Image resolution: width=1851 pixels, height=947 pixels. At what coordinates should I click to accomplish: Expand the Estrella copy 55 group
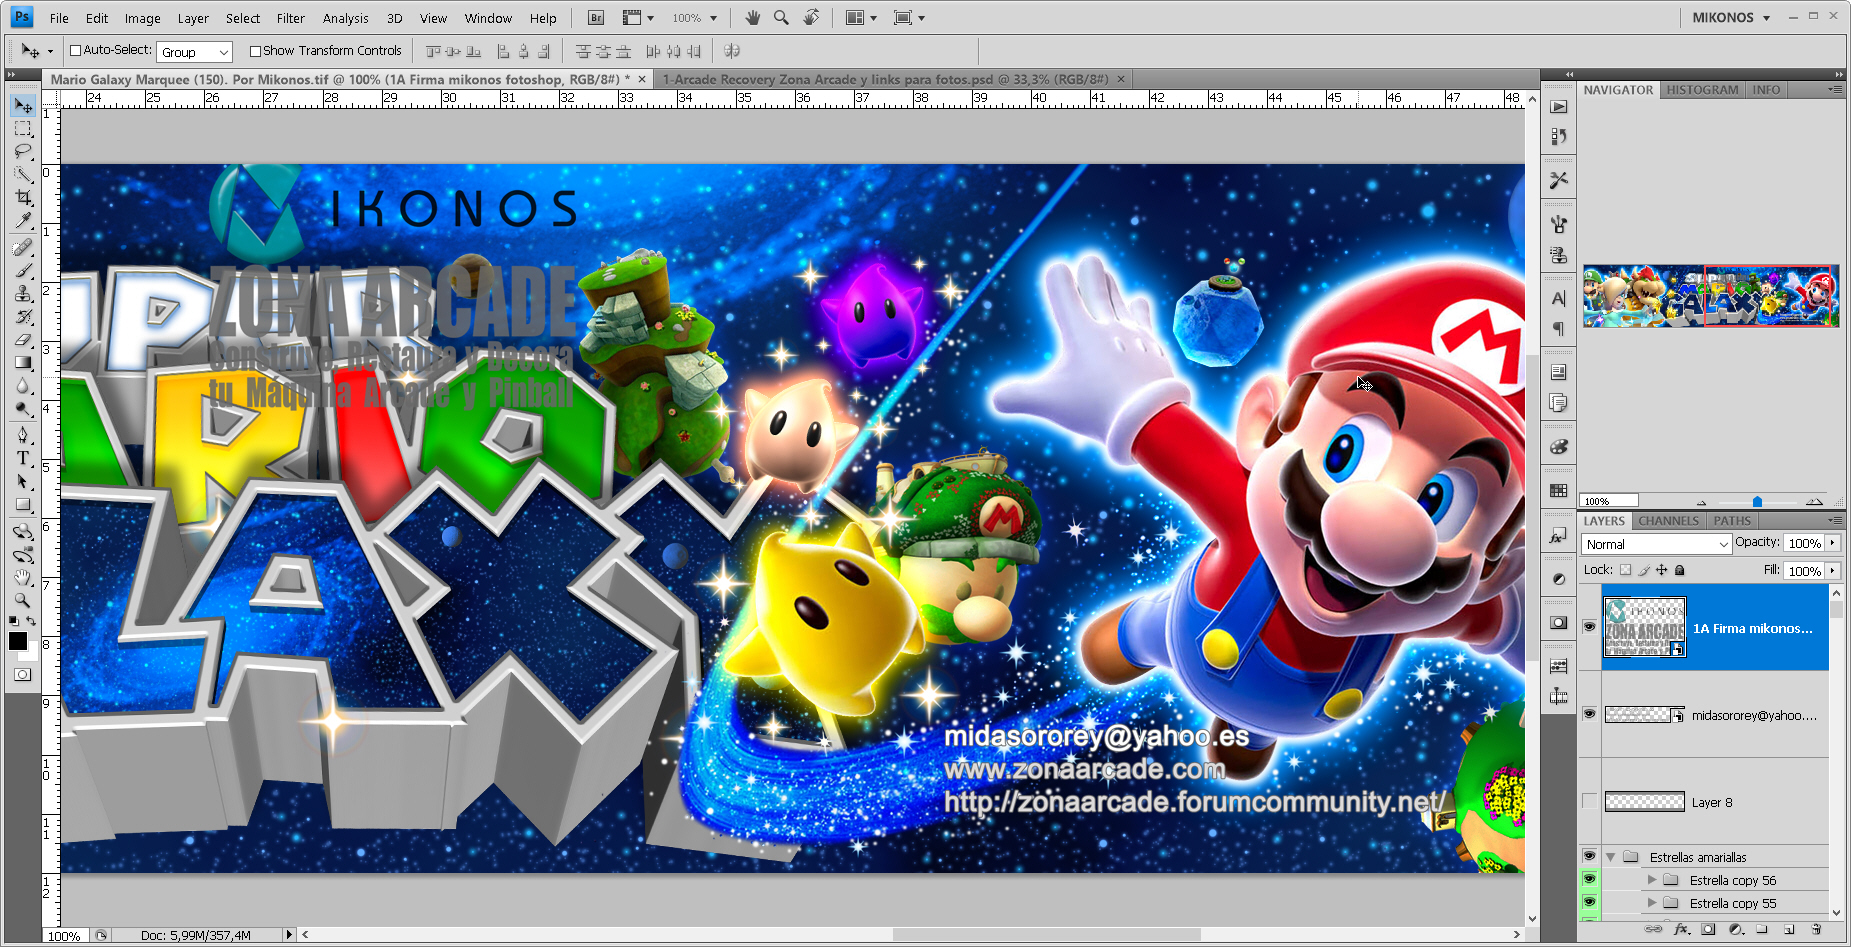(1652, 903)
